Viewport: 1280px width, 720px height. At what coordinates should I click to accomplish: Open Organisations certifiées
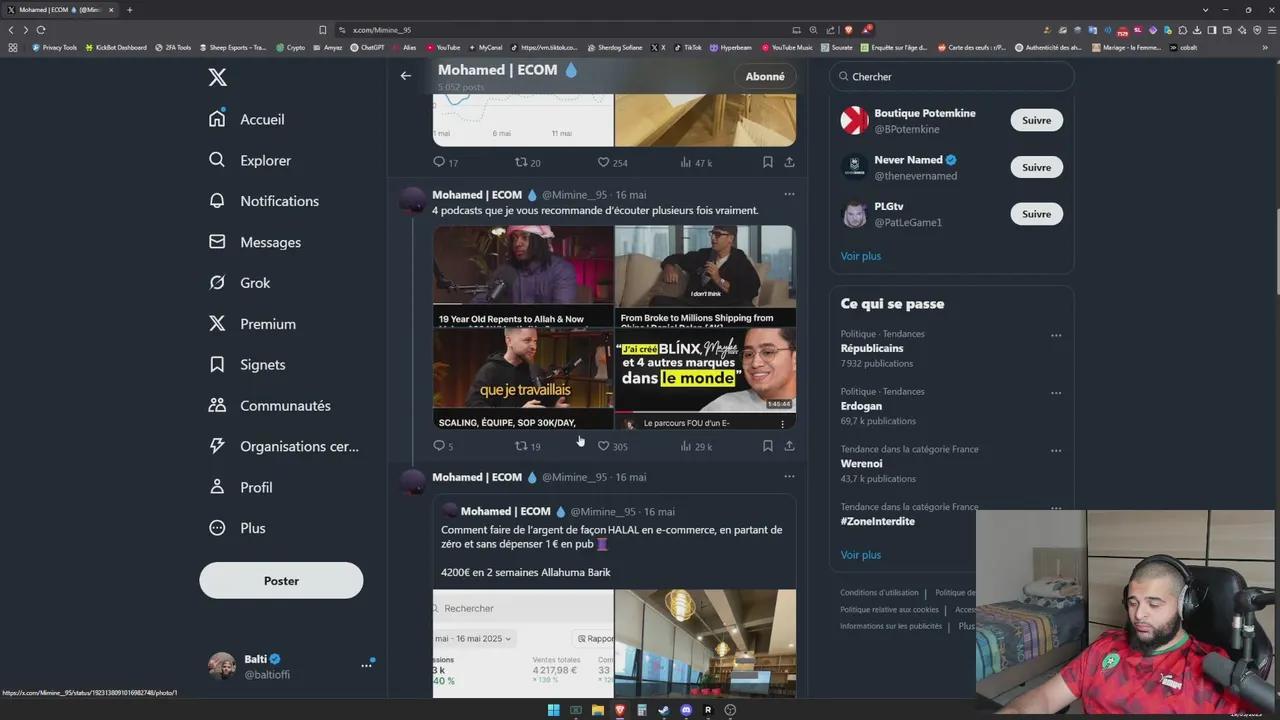[x=283, y=447]
